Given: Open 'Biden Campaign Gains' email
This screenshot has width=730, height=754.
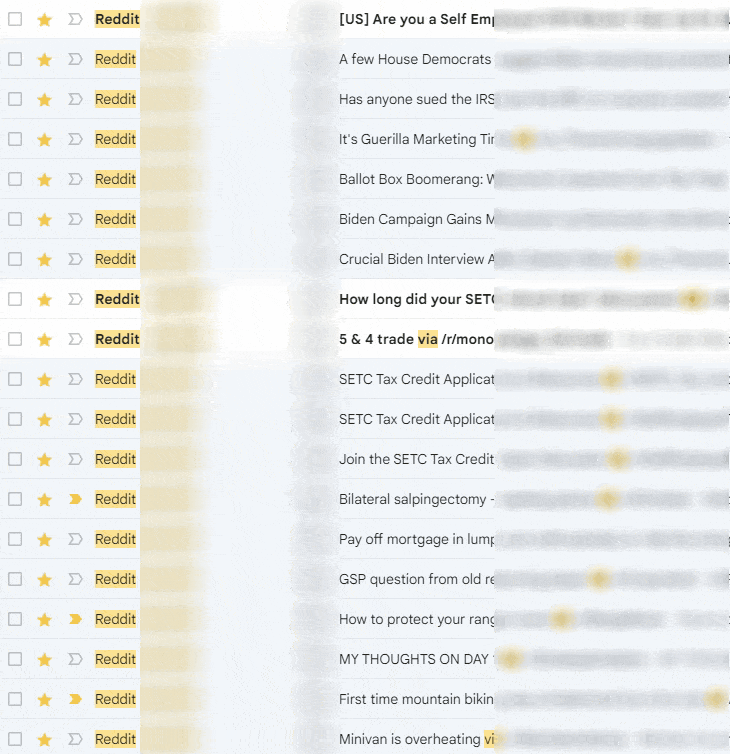Looking at the screenshot, I should (x=416, y=219).
